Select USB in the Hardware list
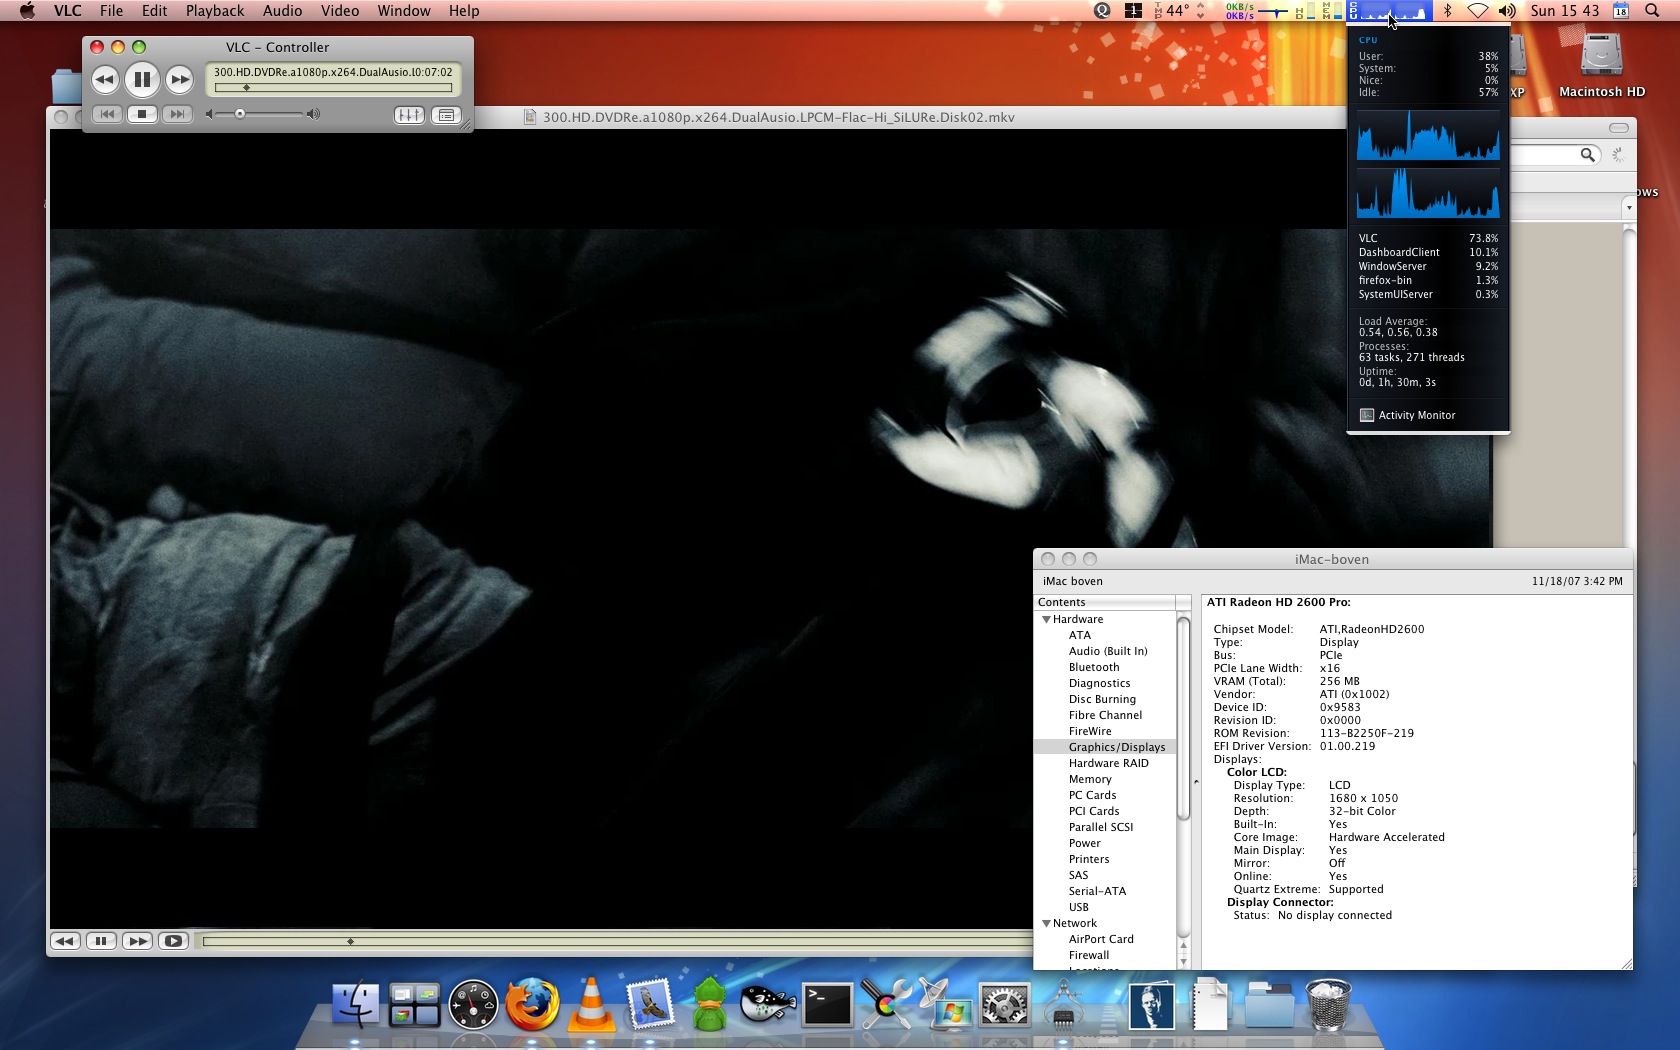1680x1050 pixels. (x=1079, y=907)
